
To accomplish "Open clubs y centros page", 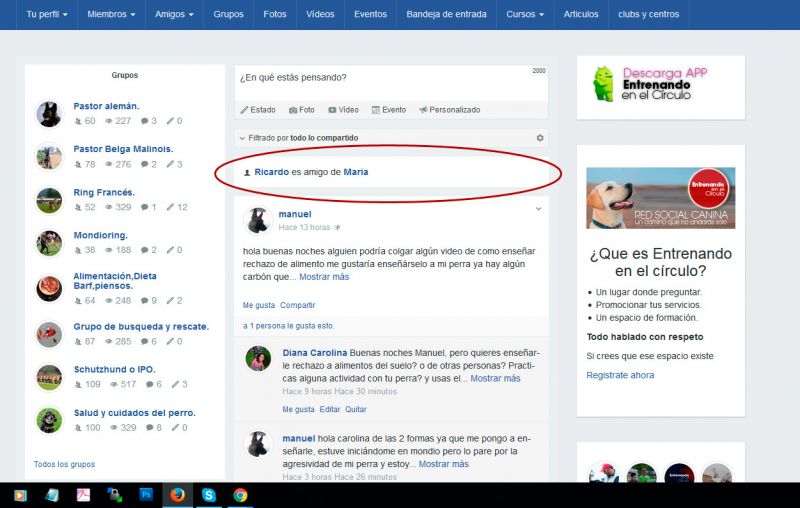I will pos(648,14).
